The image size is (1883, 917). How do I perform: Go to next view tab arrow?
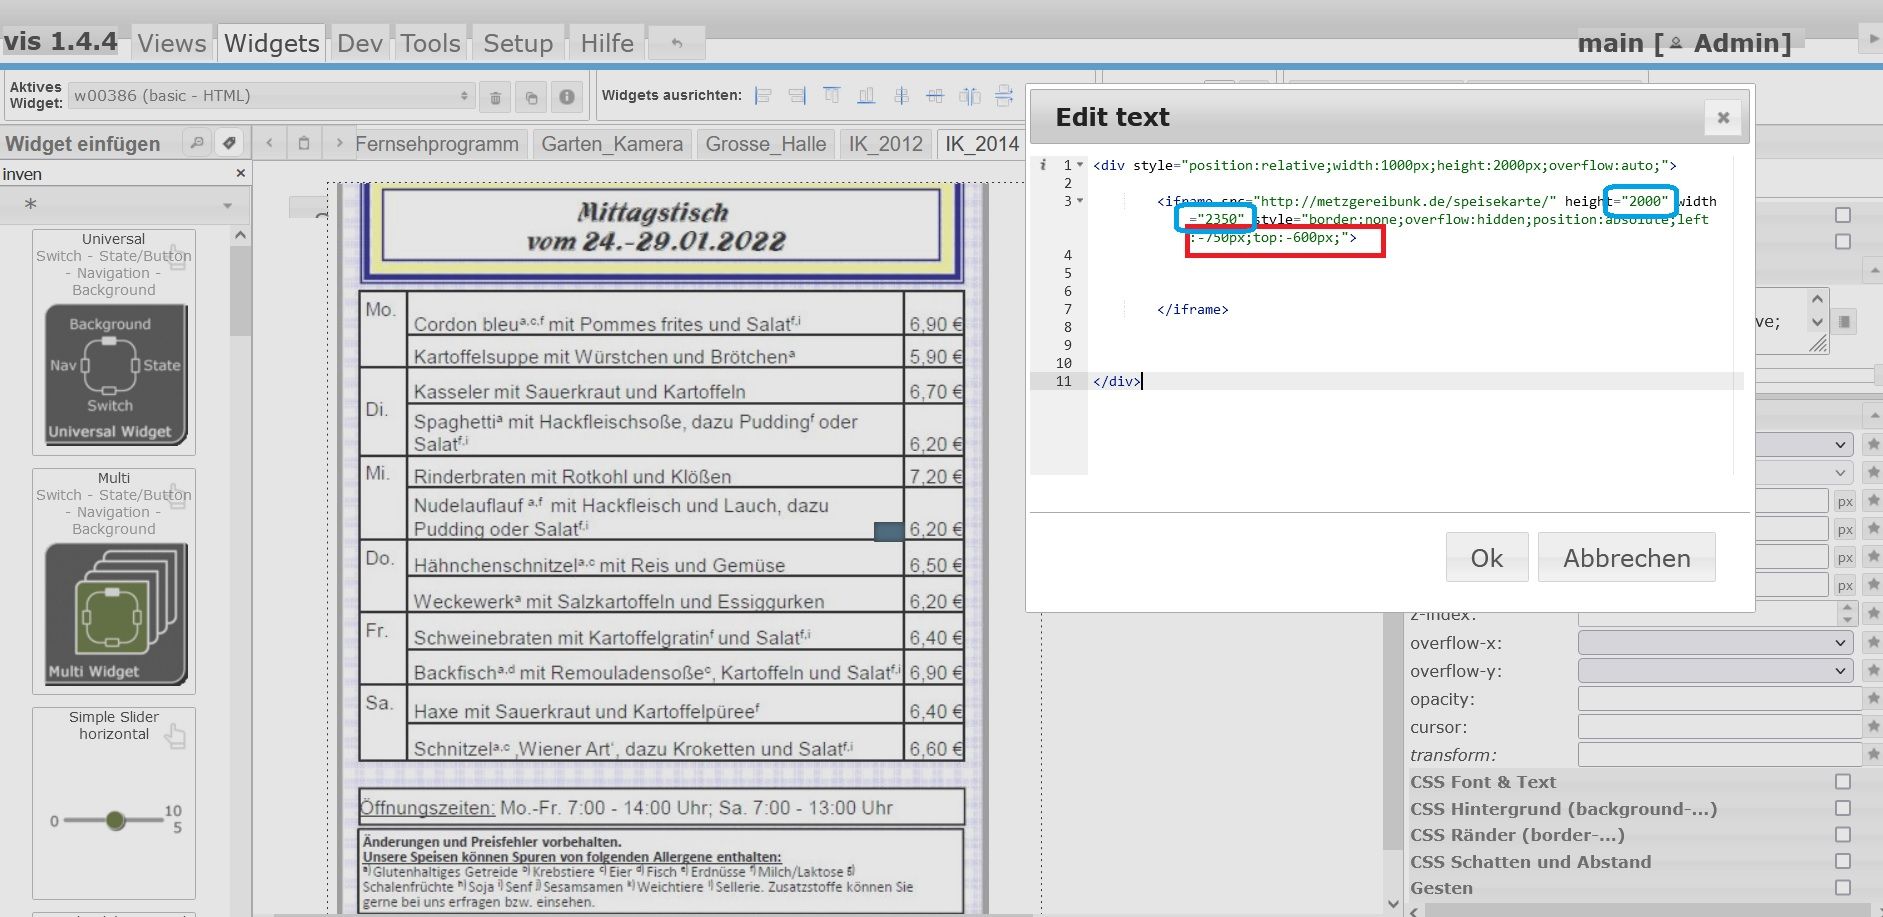click(339, 143)
